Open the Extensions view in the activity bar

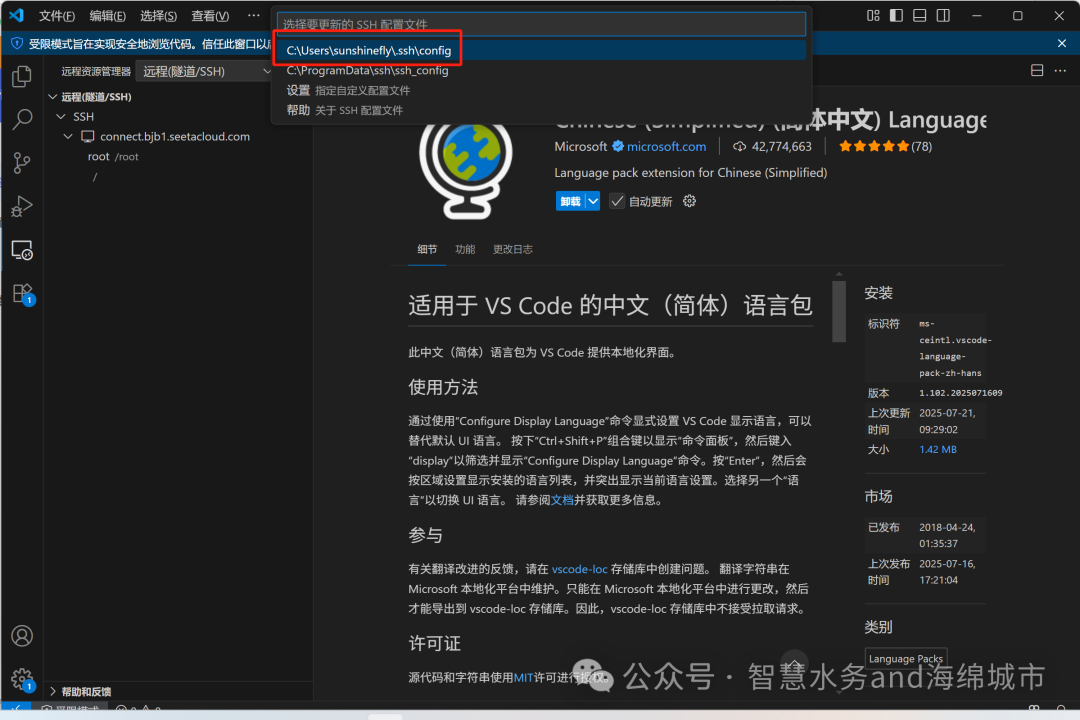(22, 290)
